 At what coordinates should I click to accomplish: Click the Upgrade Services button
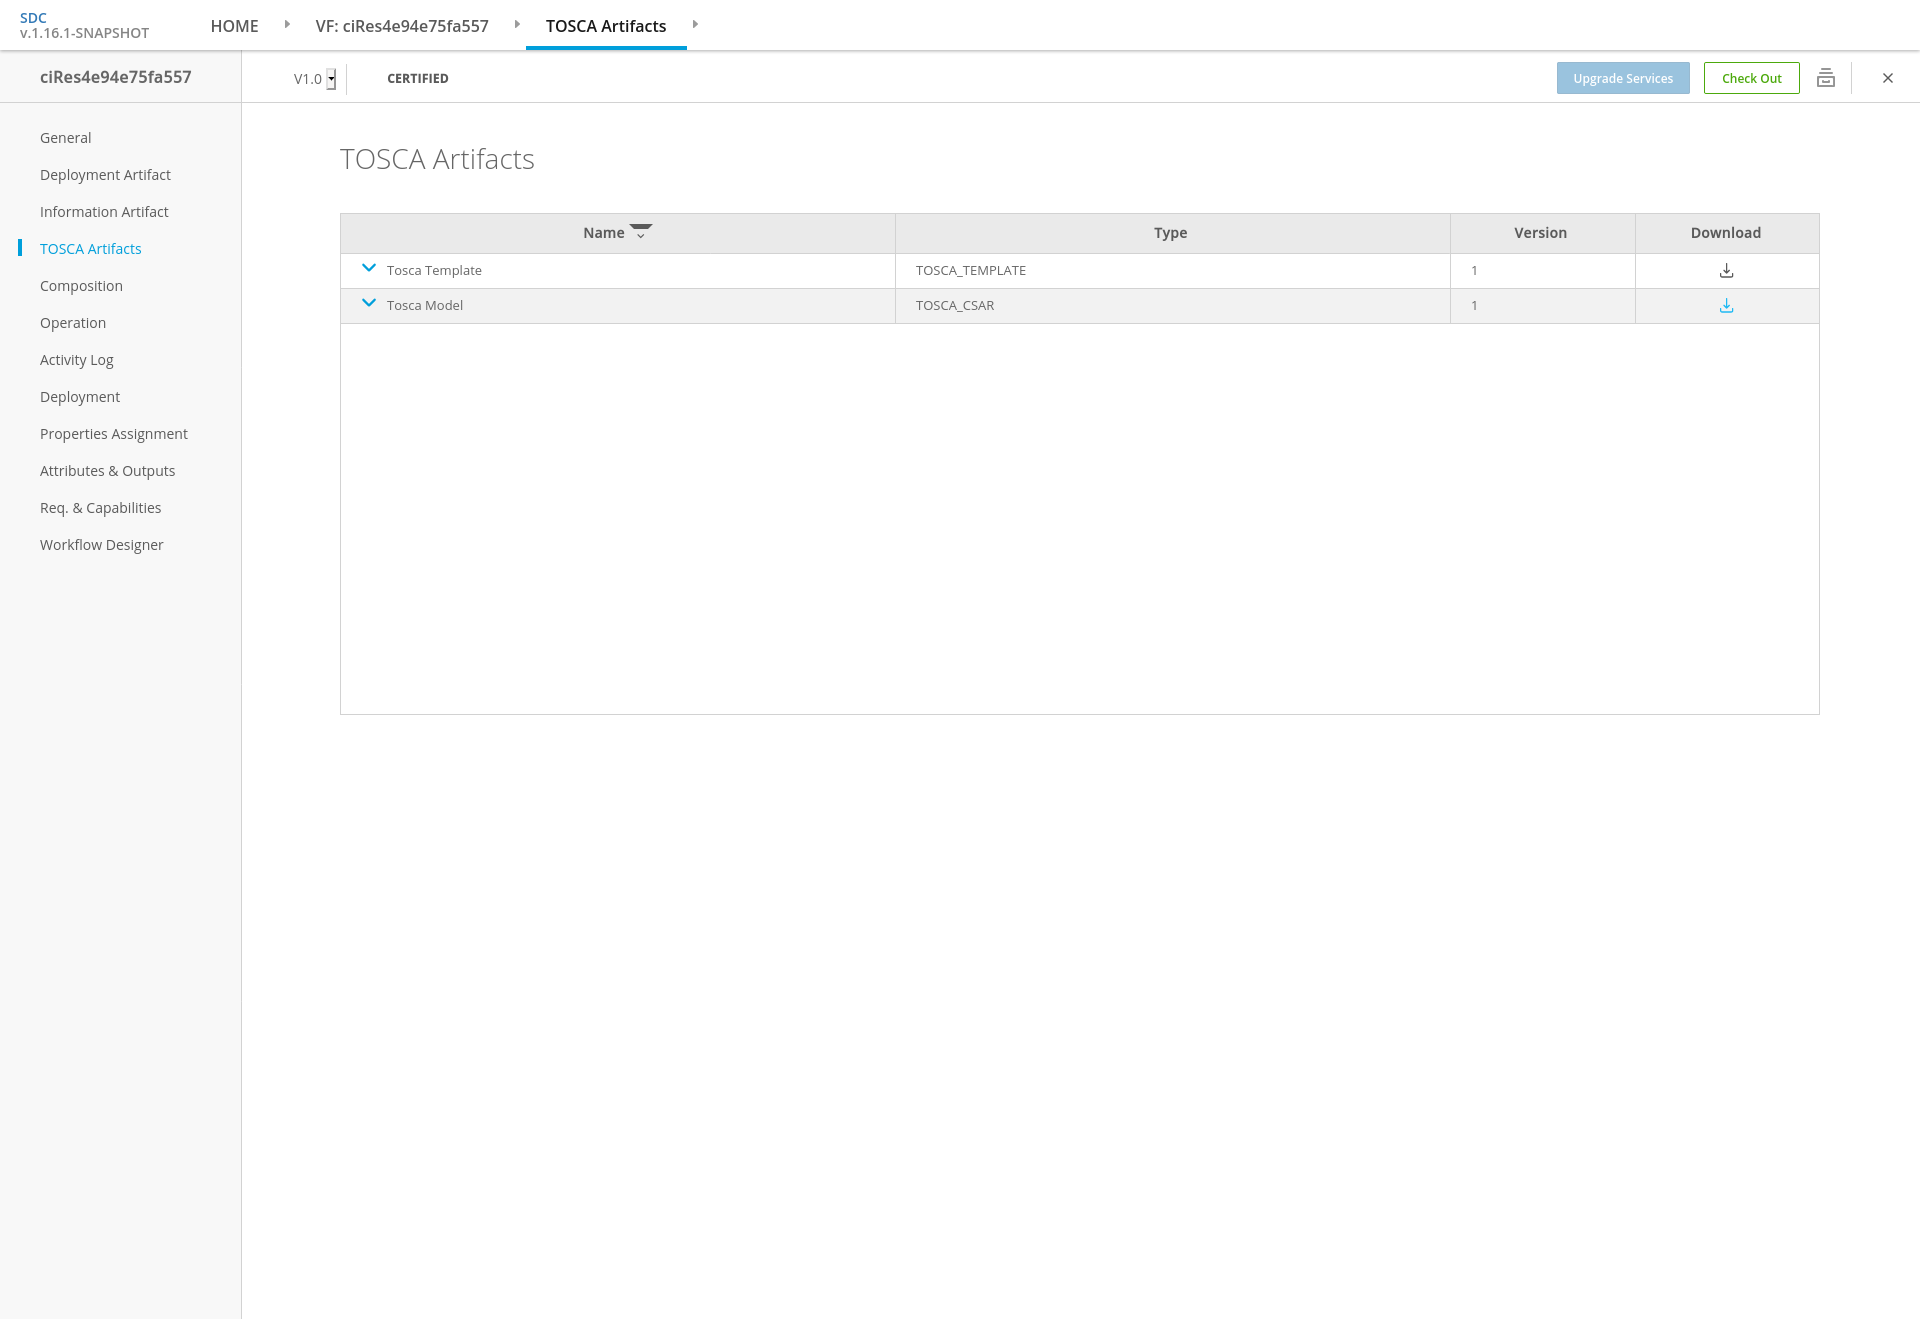[1622, 78]
